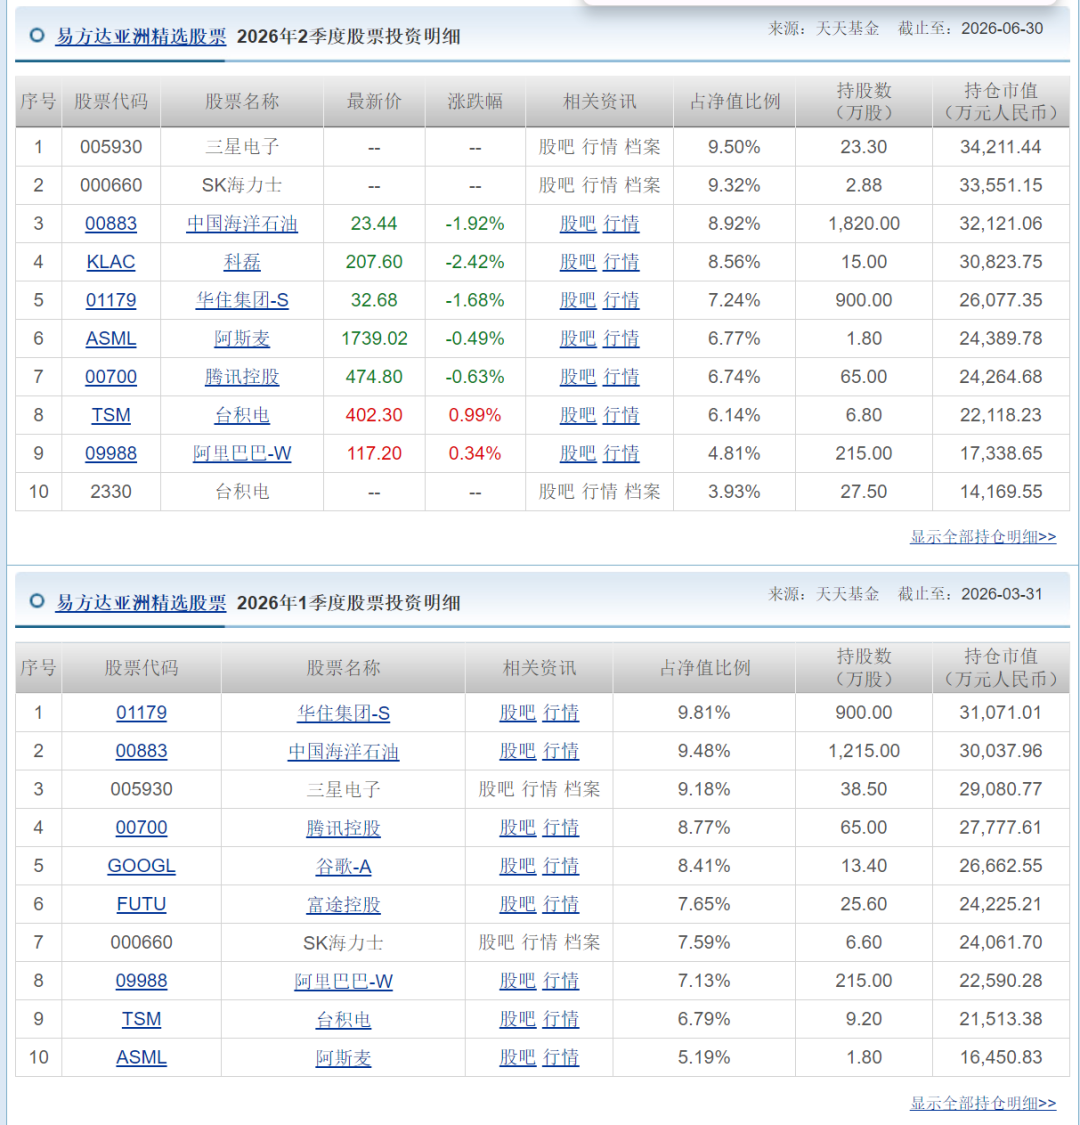This screenshot has height=1125, width=1080.
Task: Open 股吧 link for TSM in Q1 table
Action: coord(517,1019)
